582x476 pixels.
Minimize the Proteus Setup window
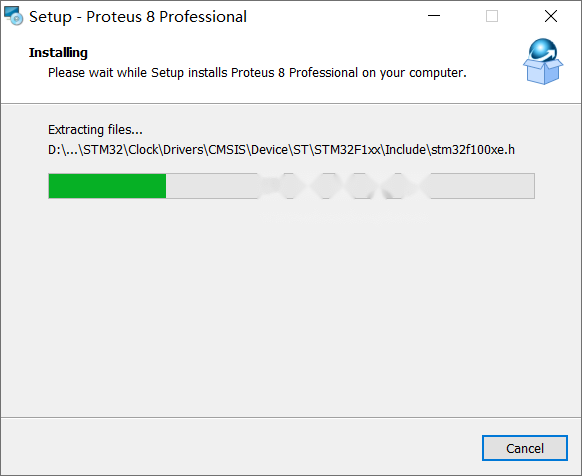click(x=434, y=16)
